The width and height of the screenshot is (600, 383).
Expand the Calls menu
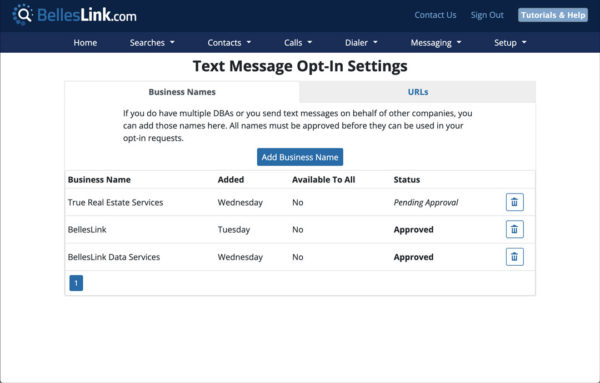click(x=298, y=42)
